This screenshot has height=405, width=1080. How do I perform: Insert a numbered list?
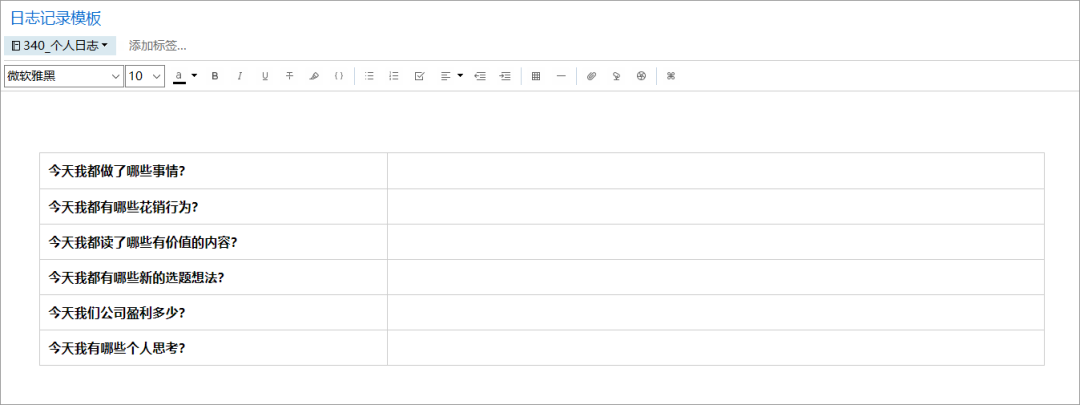(x=394, y=76)
